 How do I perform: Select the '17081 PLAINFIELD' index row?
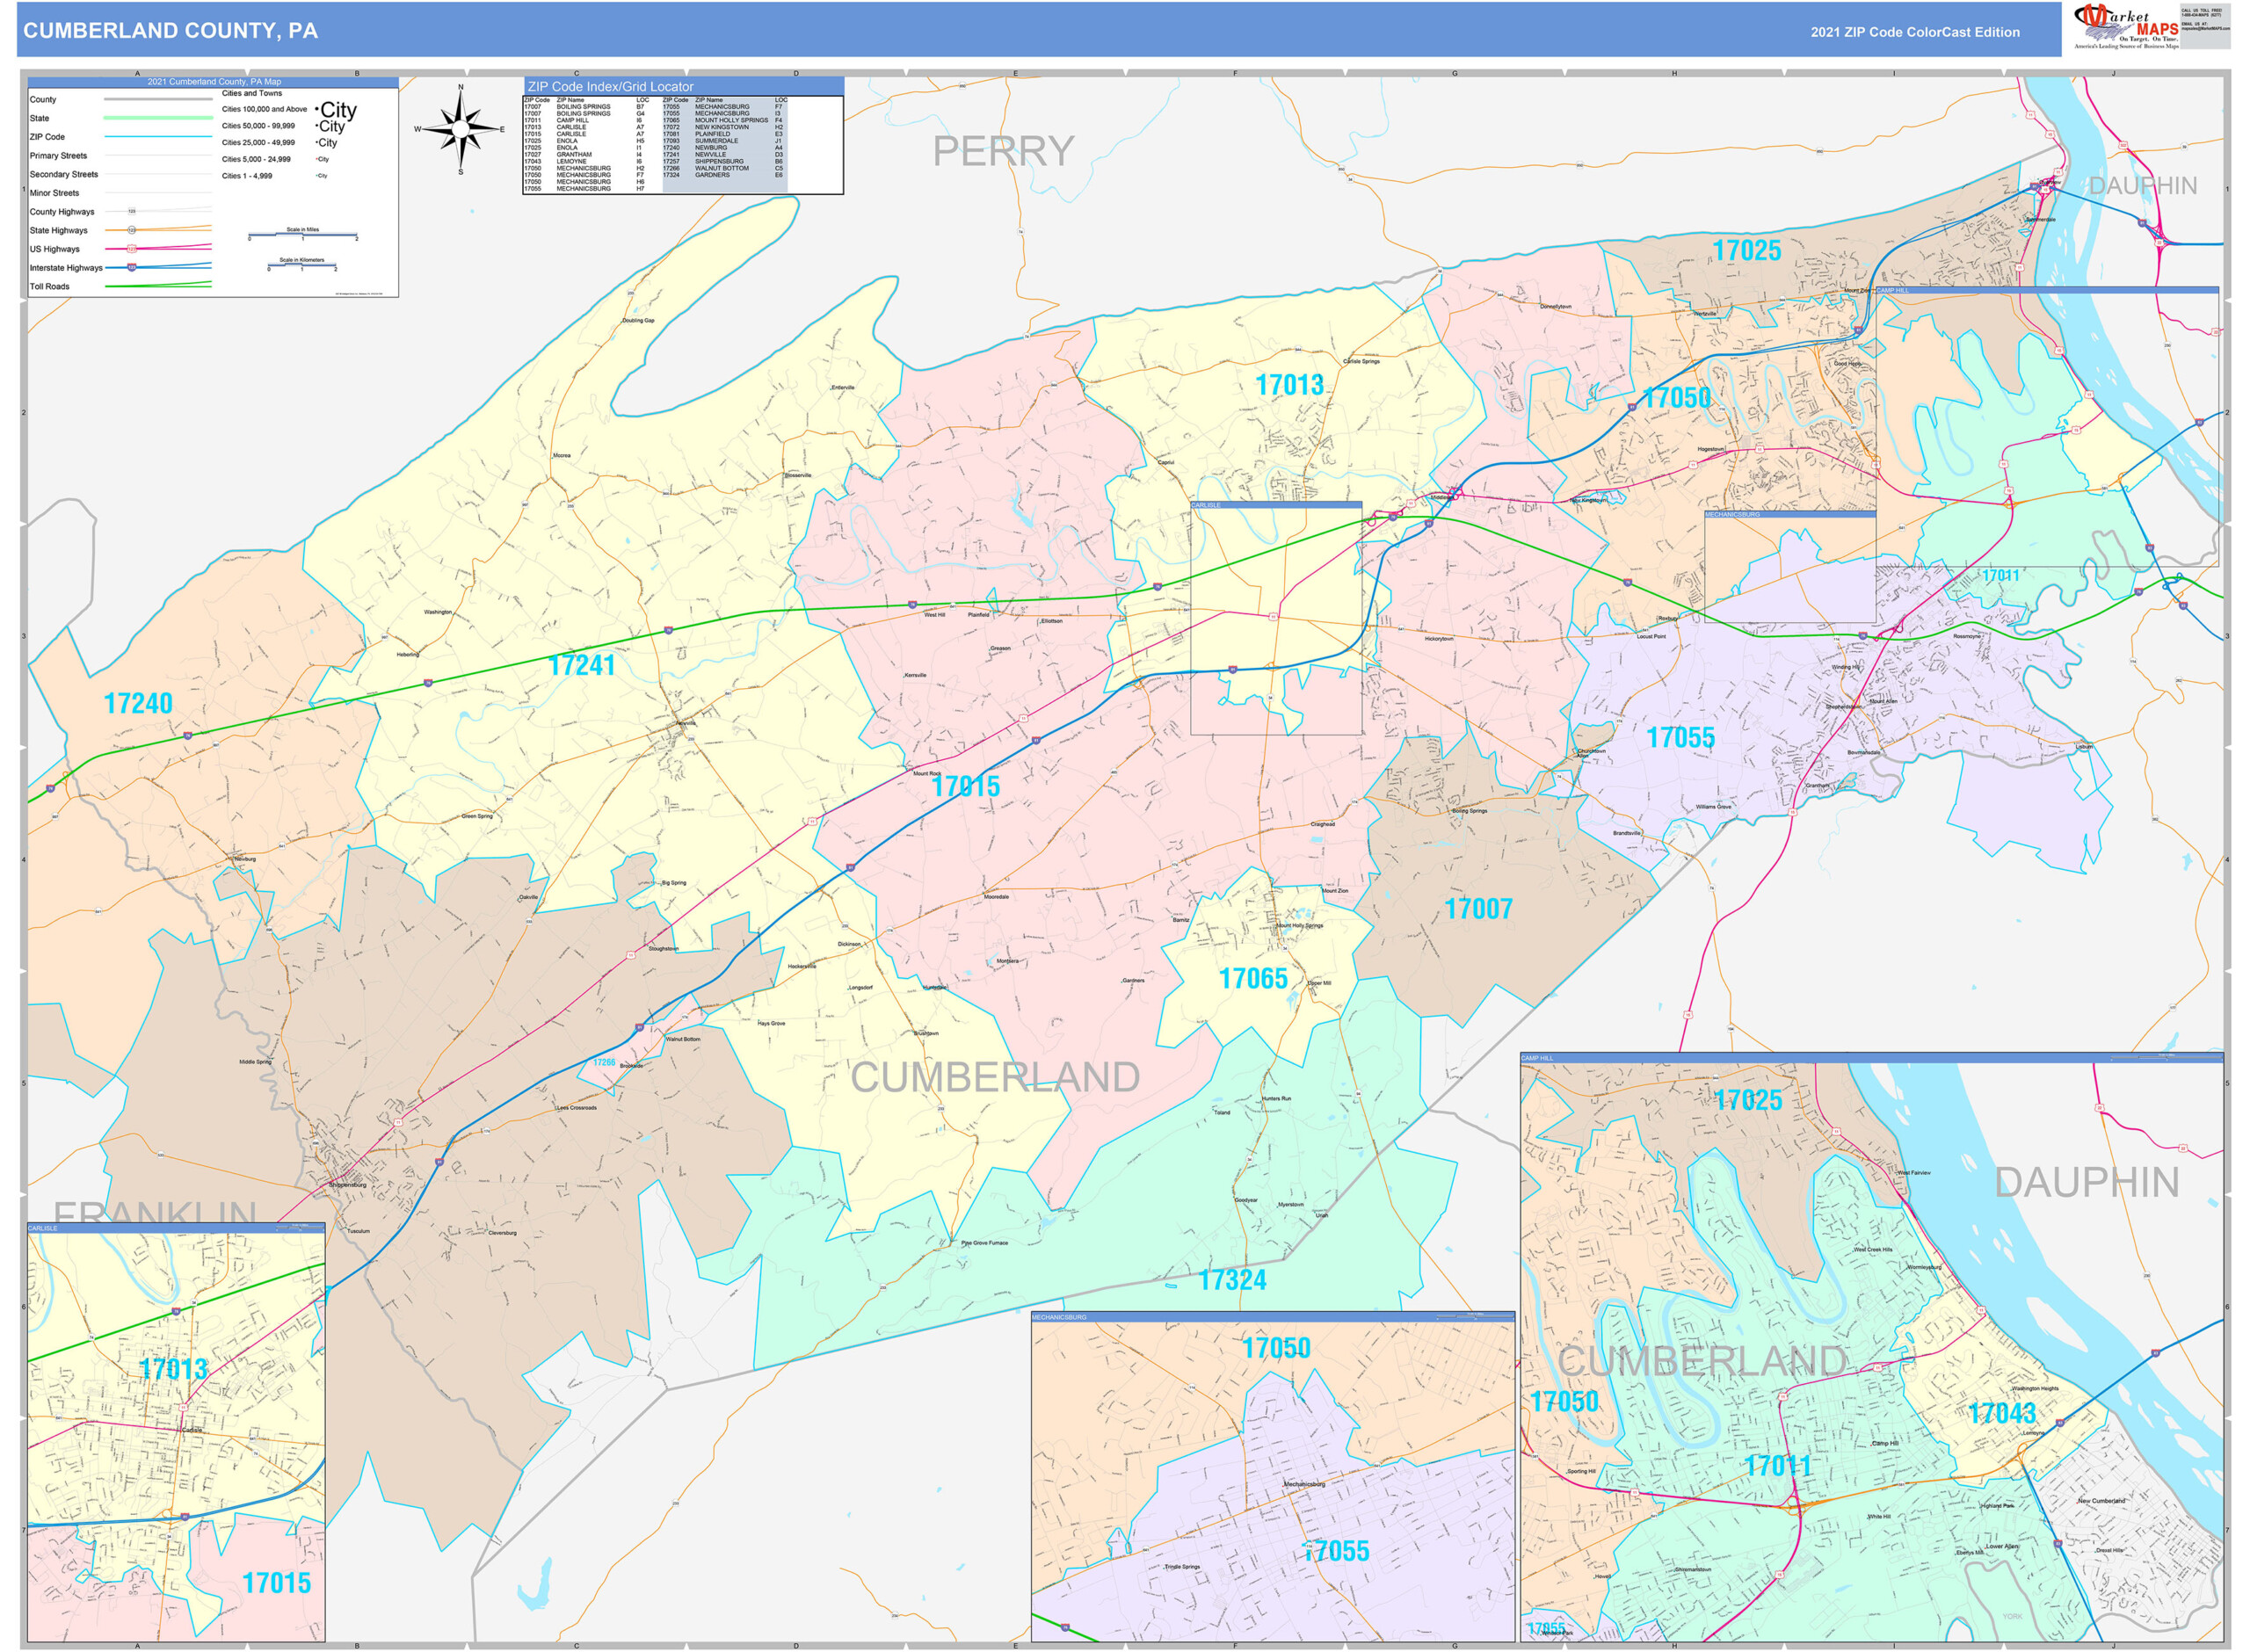tap(724, 134)
